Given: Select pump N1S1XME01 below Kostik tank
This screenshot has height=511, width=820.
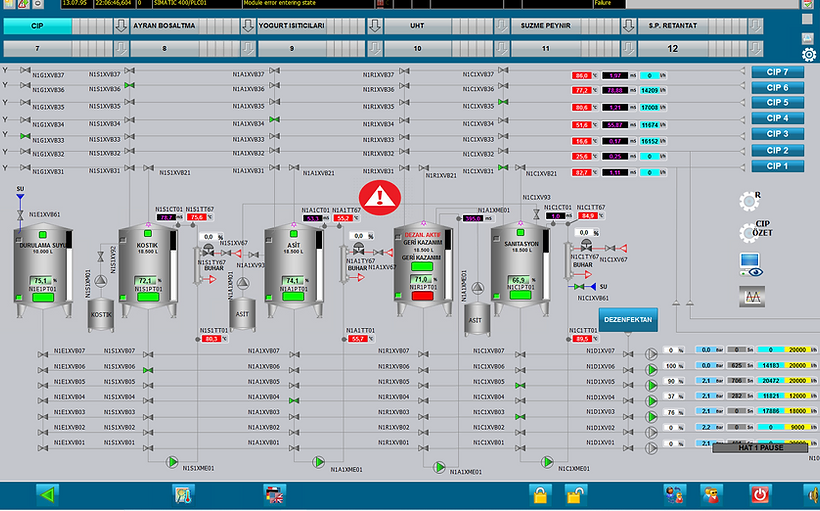Looking at the screenshot, I should [172, 462].
